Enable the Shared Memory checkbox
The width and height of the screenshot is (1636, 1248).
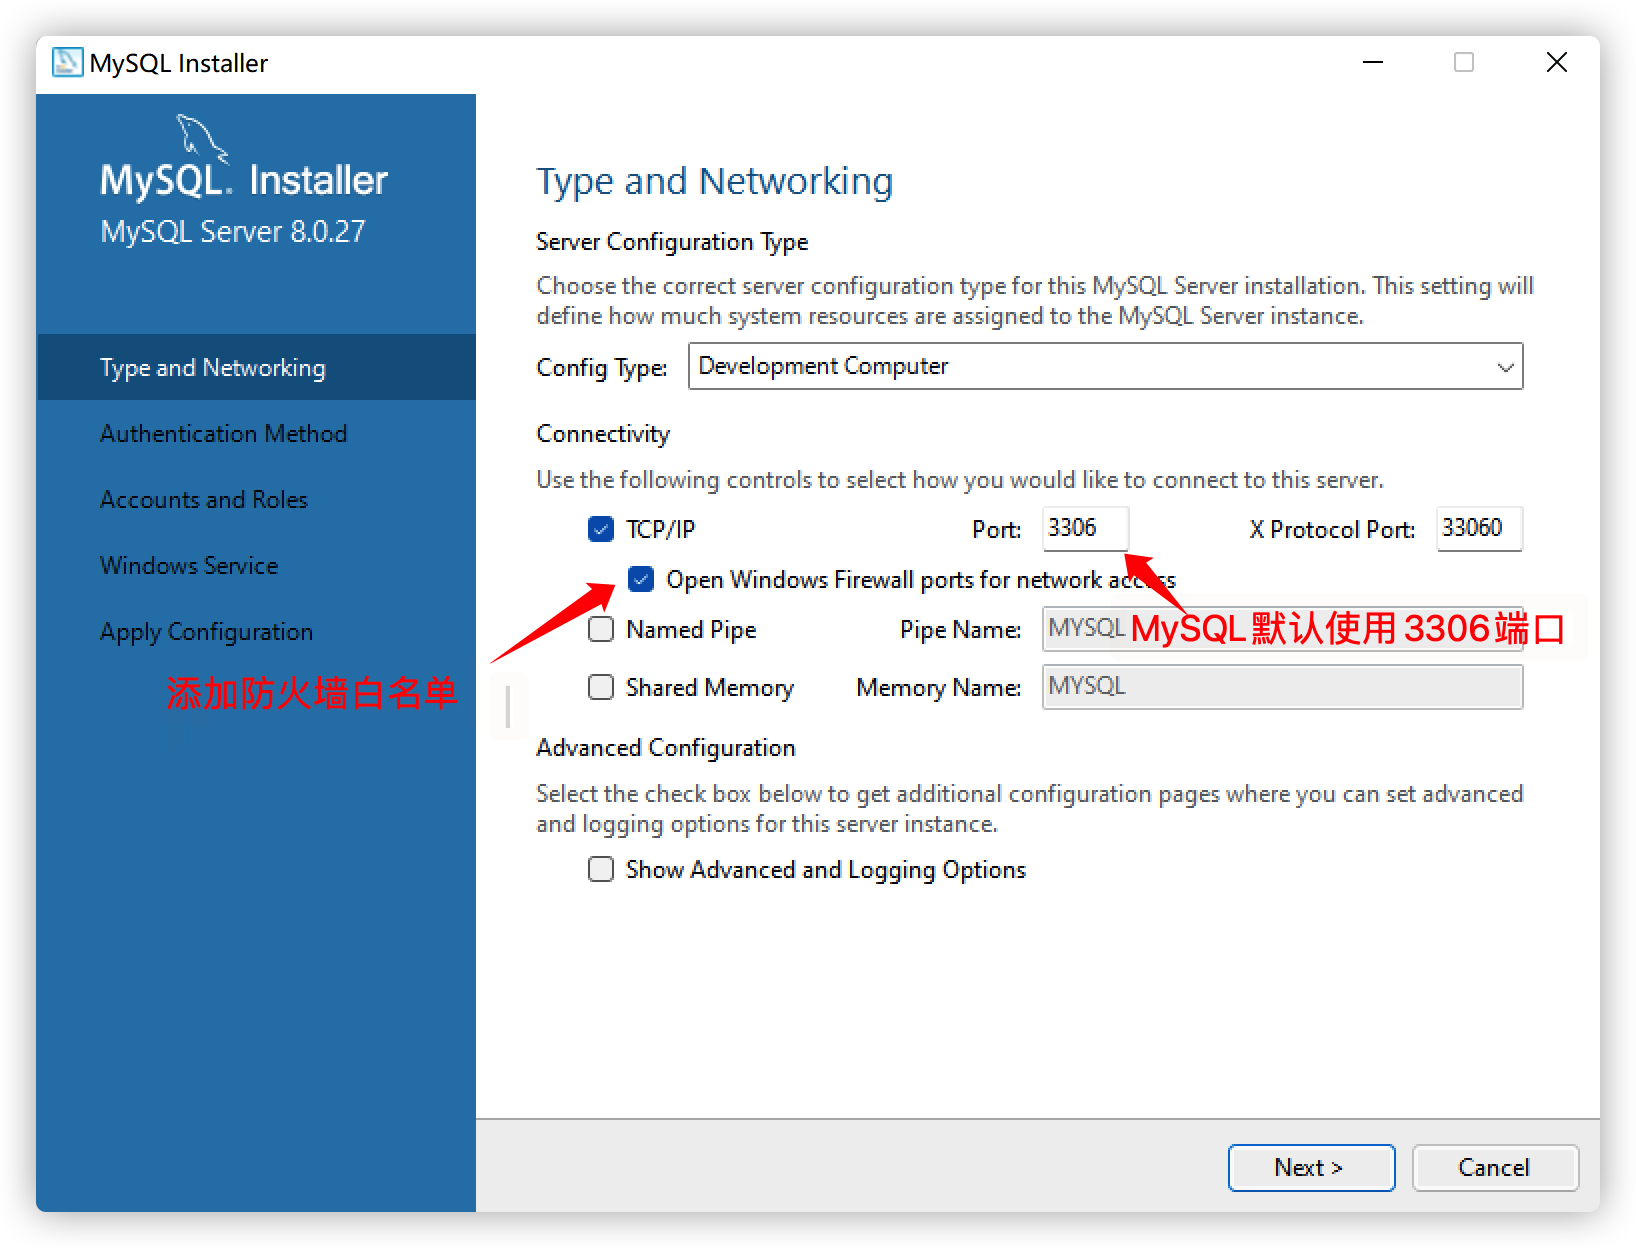[601, 687]
